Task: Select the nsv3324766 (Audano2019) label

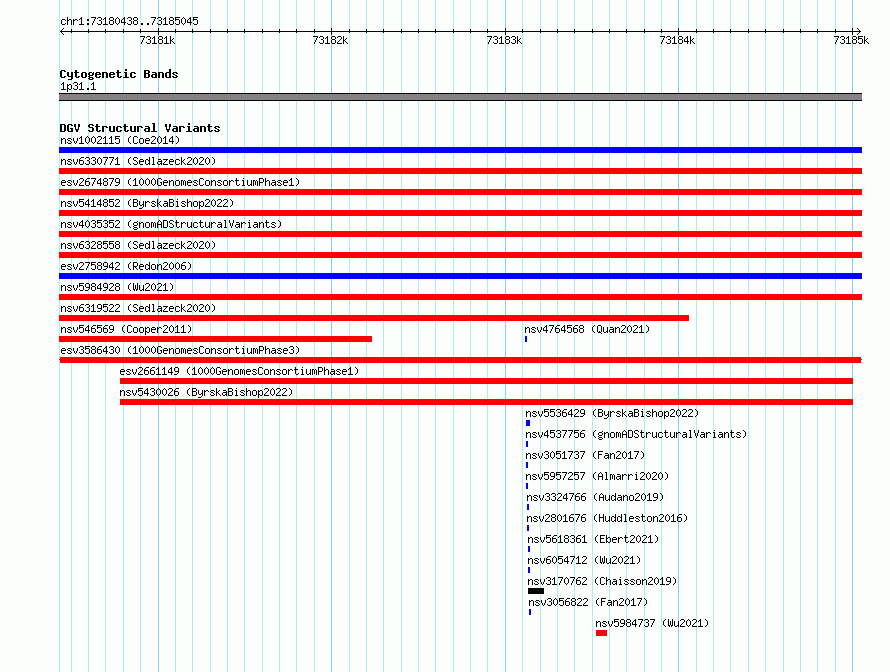Action: tap(595, 497)
